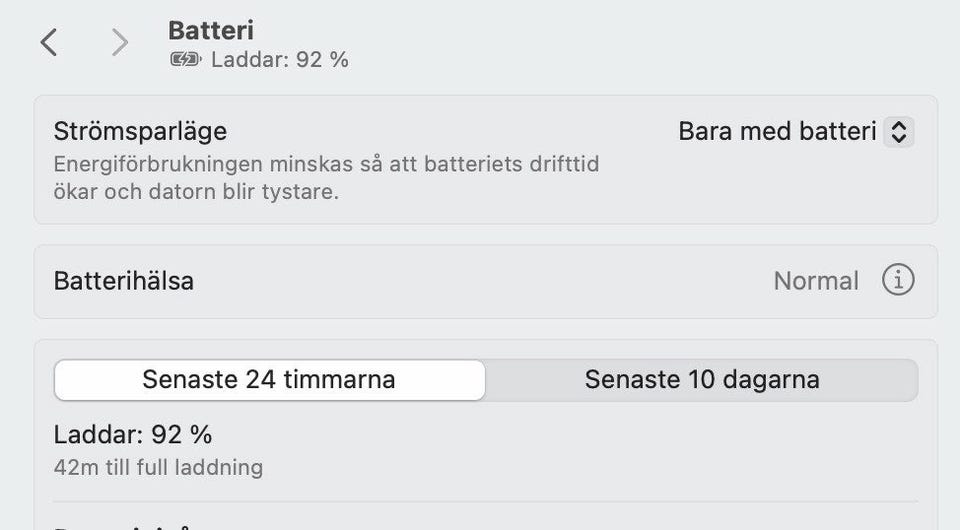Open the Batterihälsa info icon
Viewport: 960px width, 530px height.
(x=897, y=281)
